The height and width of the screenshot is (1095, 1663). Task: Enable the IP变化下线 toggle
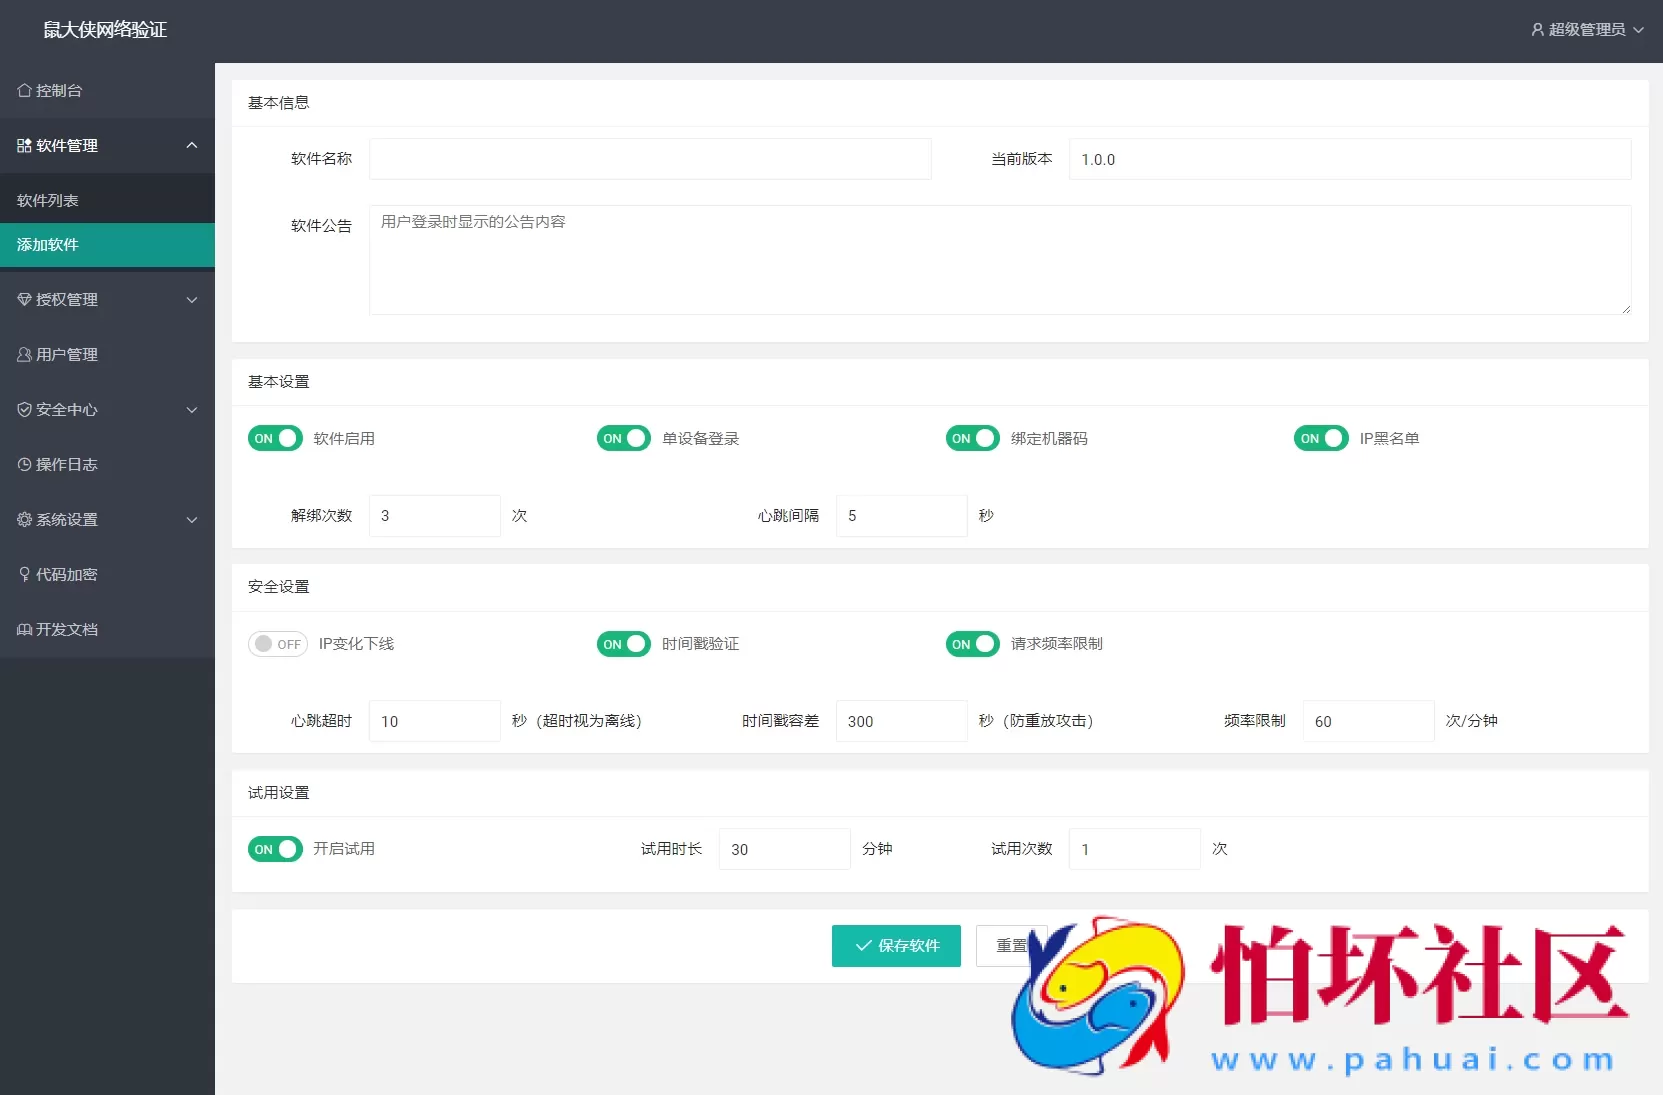(277, 644)
